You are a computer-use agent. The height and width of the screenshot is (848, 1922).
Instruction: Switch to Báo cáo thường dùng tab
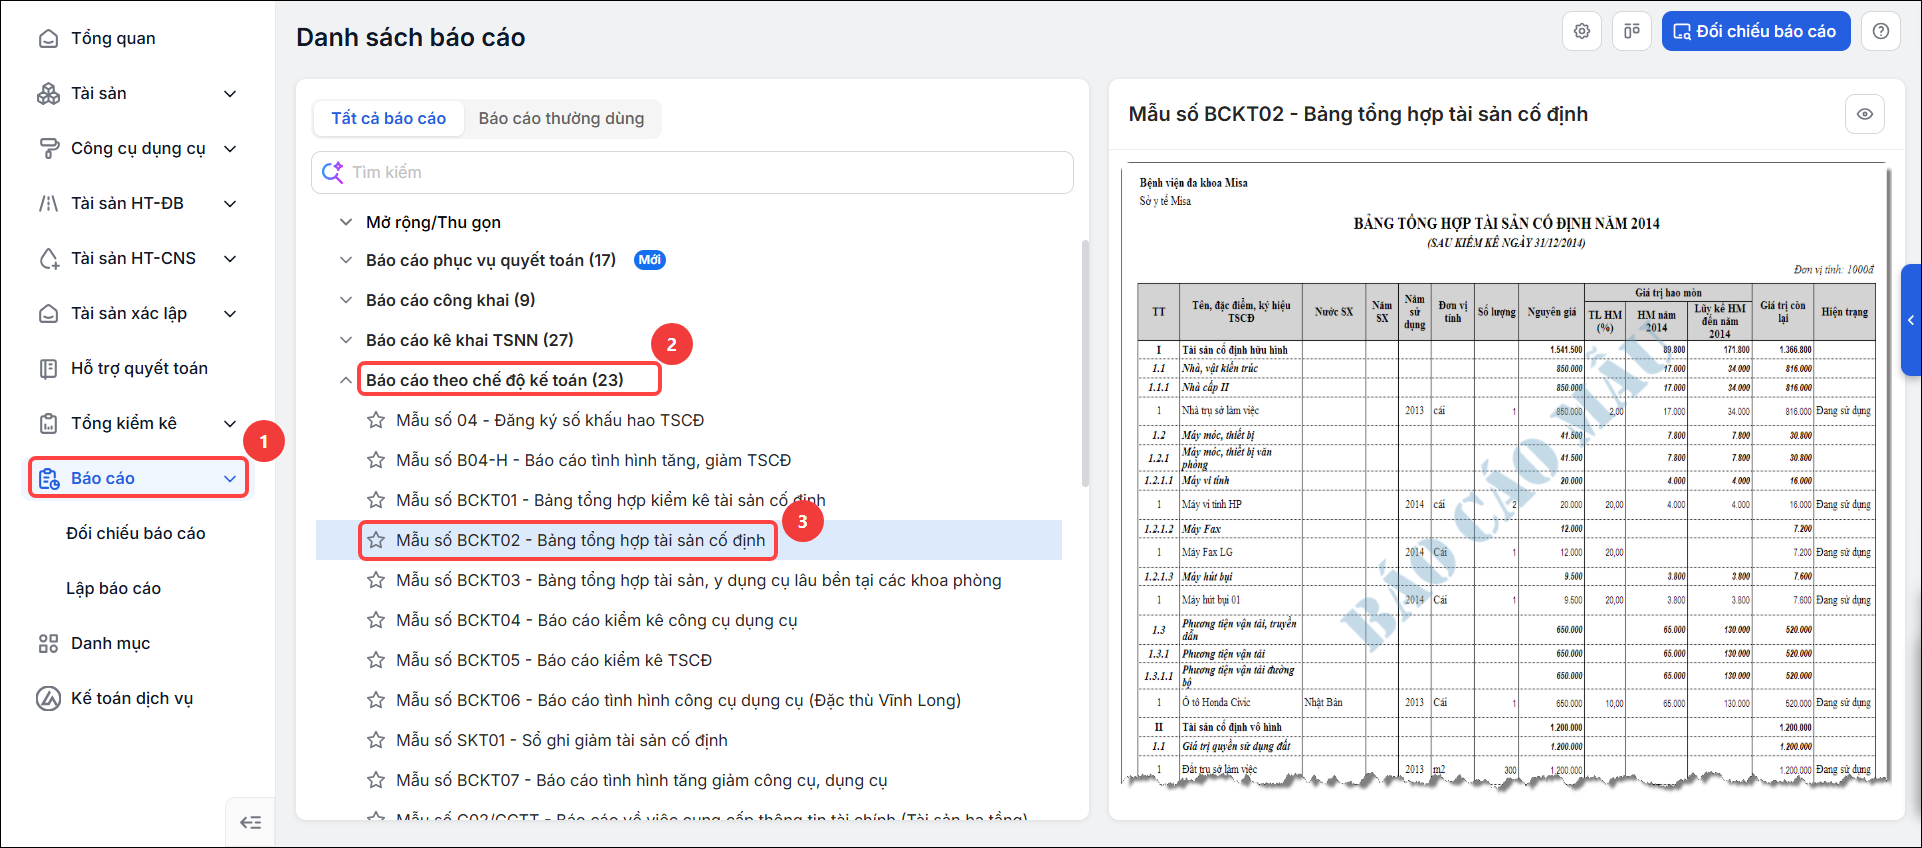pos(561,118)
